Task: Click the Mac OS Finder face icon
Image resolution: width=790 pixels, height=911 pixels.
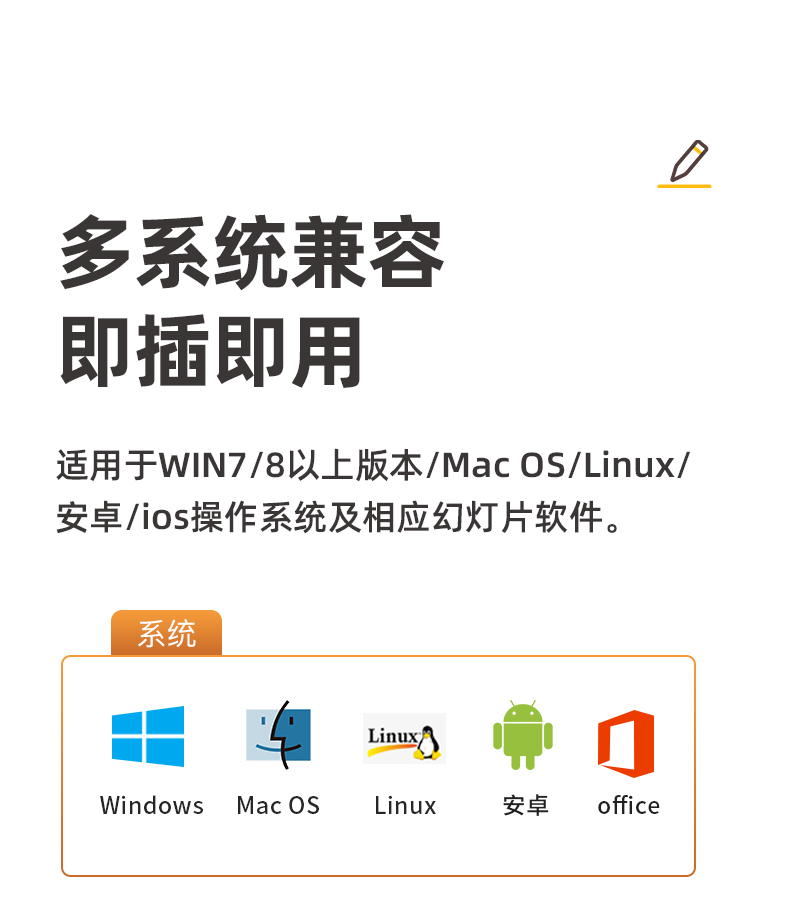Action: click(278, 735)
